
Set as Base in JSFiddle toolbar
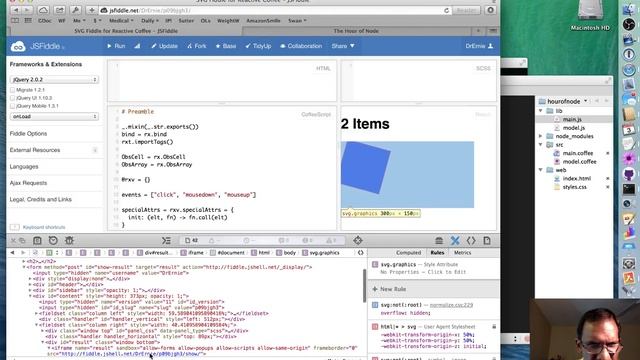(226, 46)
